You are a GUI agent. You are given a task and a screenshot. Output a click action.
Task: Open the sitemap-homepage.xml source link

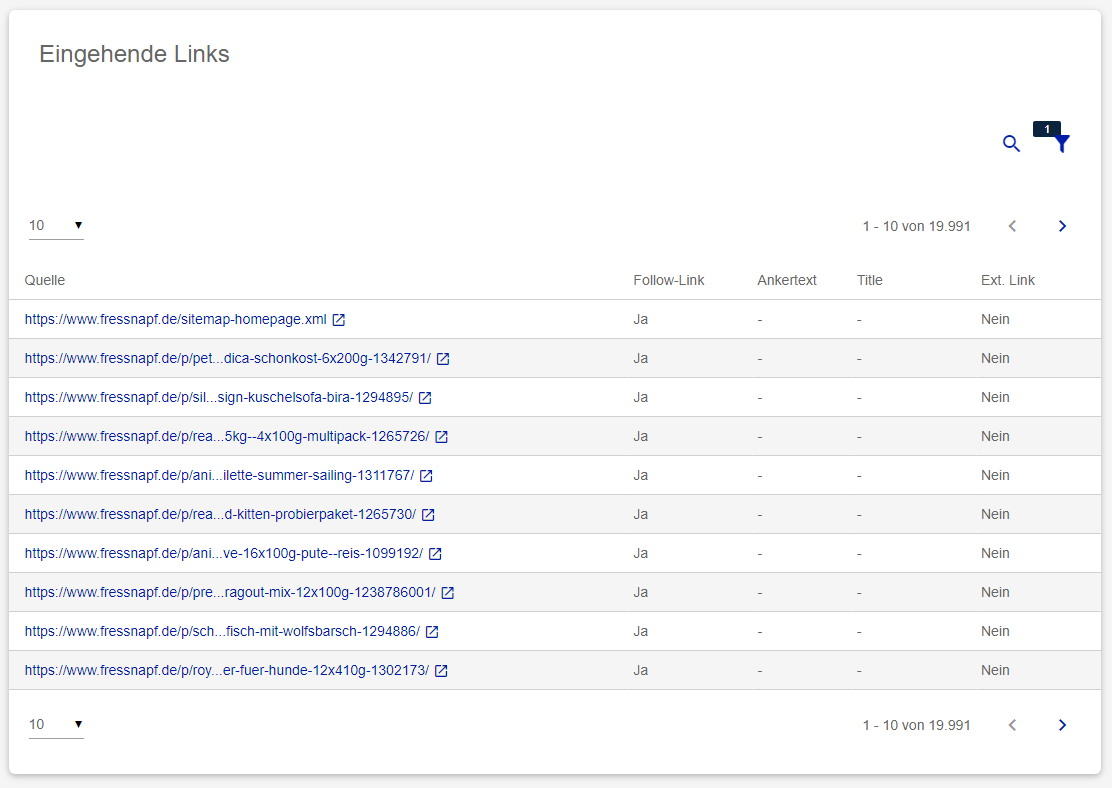tap(176, 319)
